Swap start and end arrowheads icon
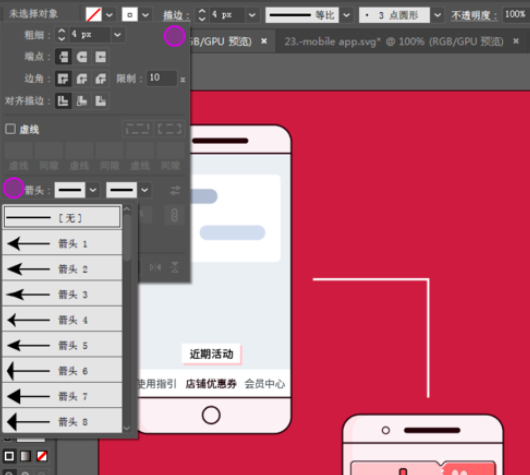530x475 pixels. [x=175, y=190]
